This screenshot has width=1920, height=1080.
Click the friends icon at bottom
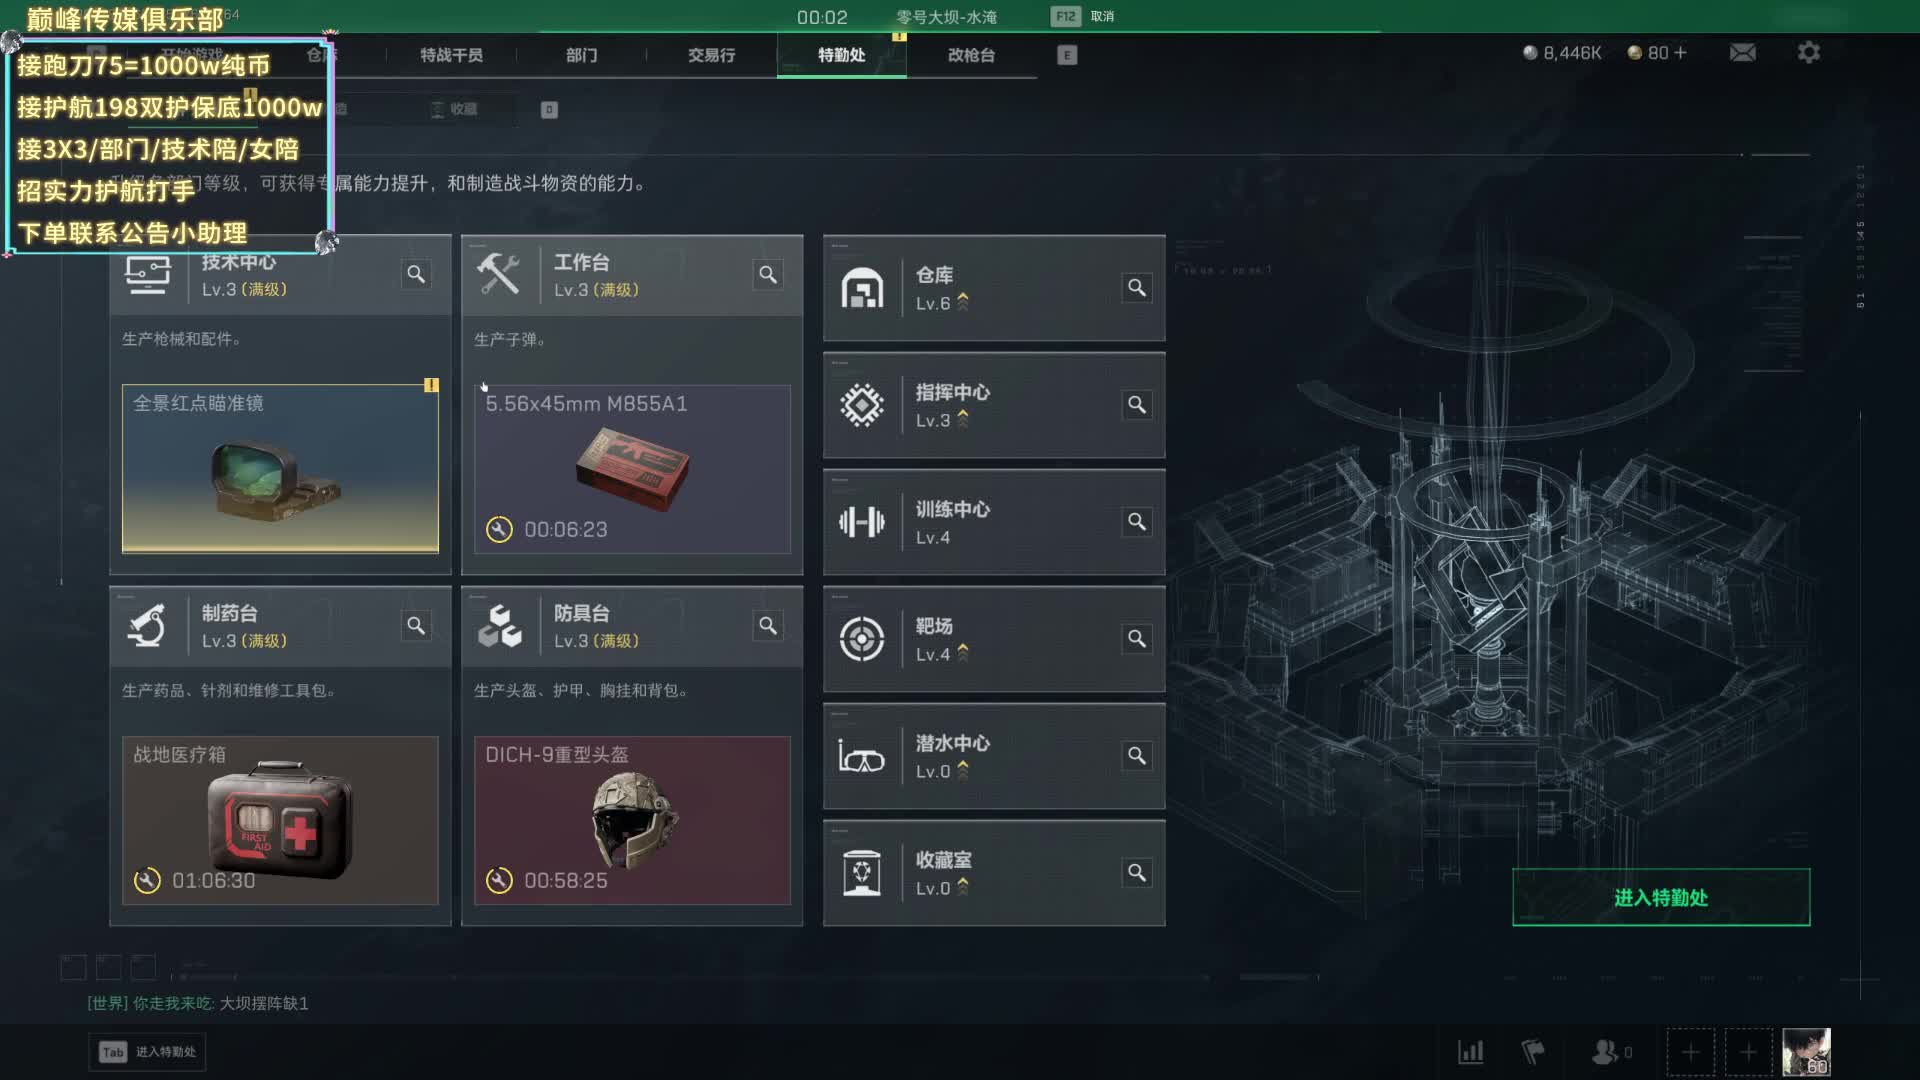coord(1605,1052)
